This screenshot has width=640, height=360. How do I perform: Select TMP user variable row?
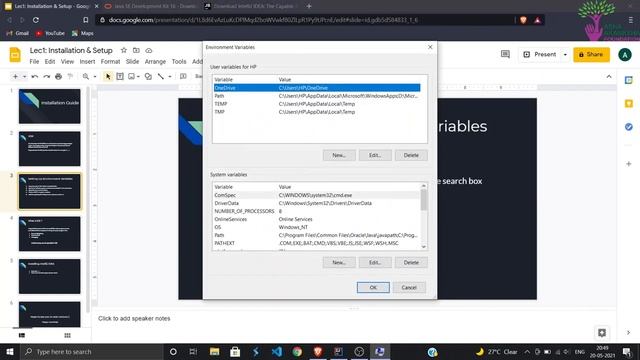coord(317,112)
